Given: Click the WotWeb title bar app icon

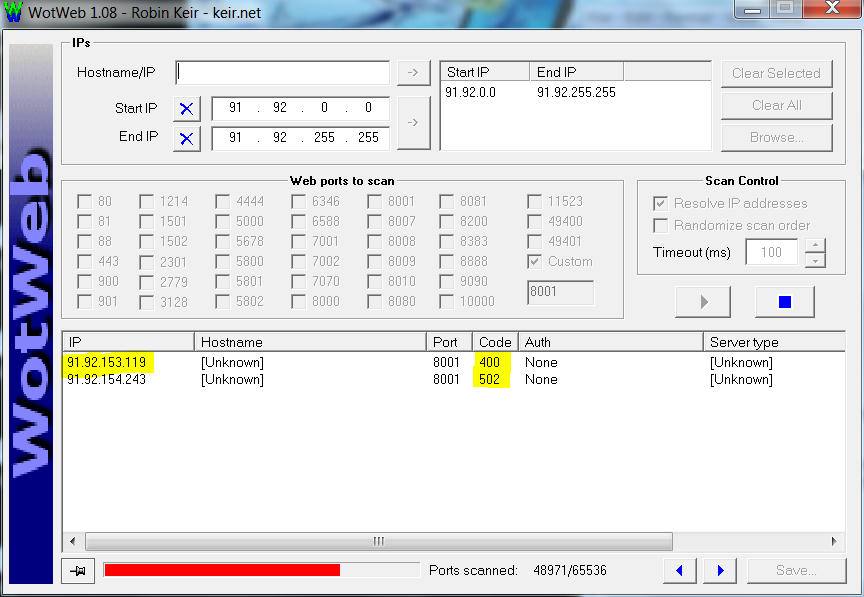Looking at the screenshot, I should [13, 12].
